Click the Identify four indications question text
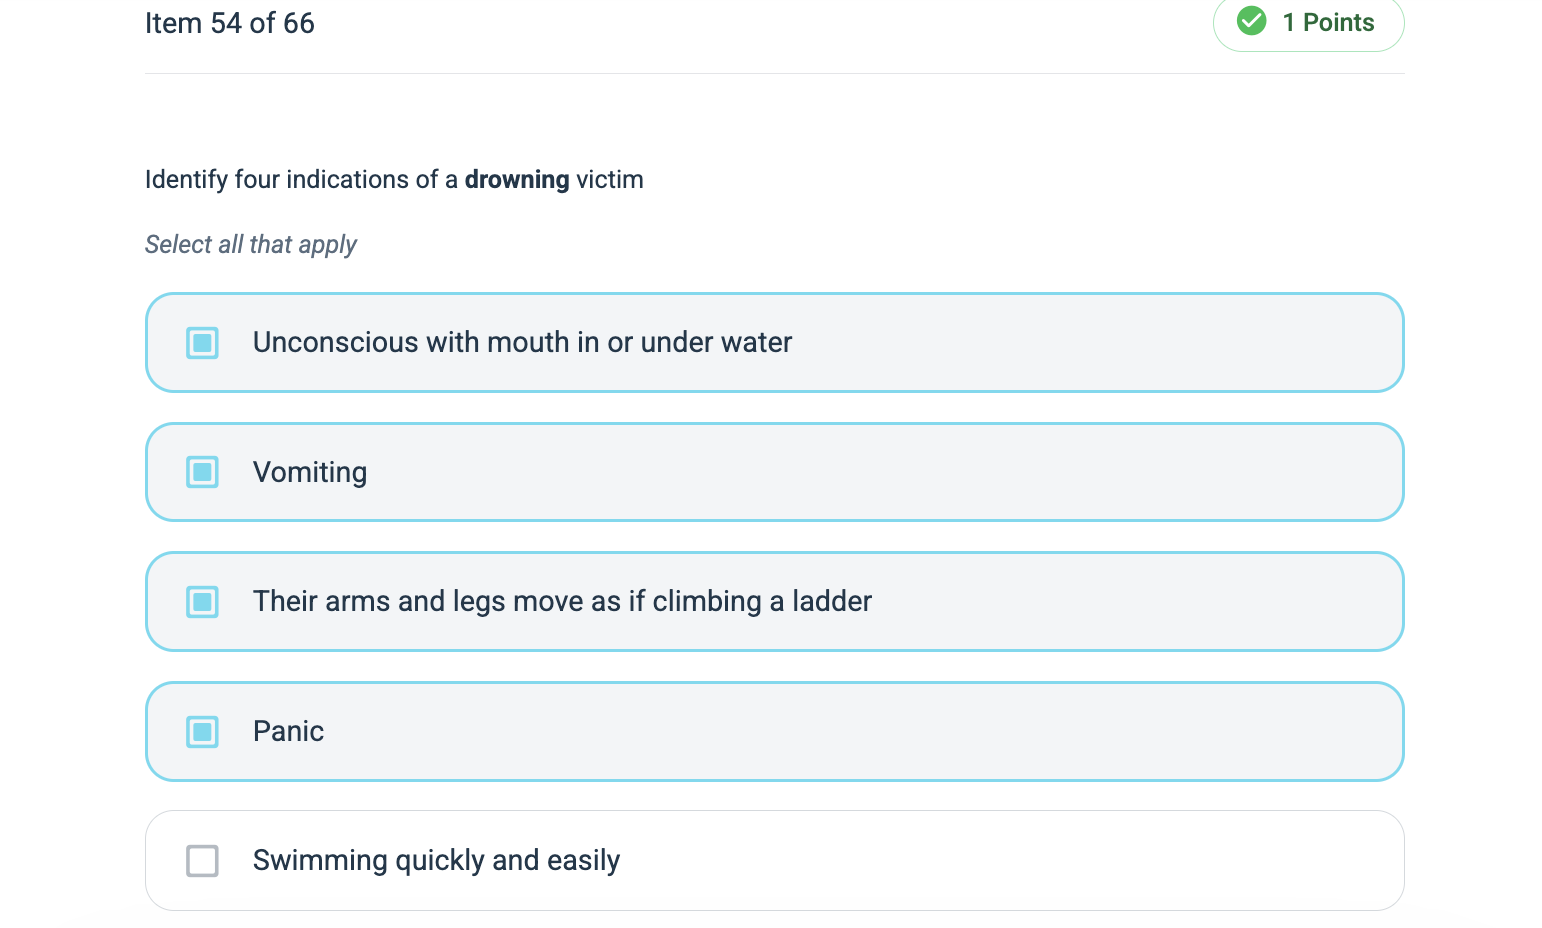This screenshot has height=928, width=1542. pos(394,180)
